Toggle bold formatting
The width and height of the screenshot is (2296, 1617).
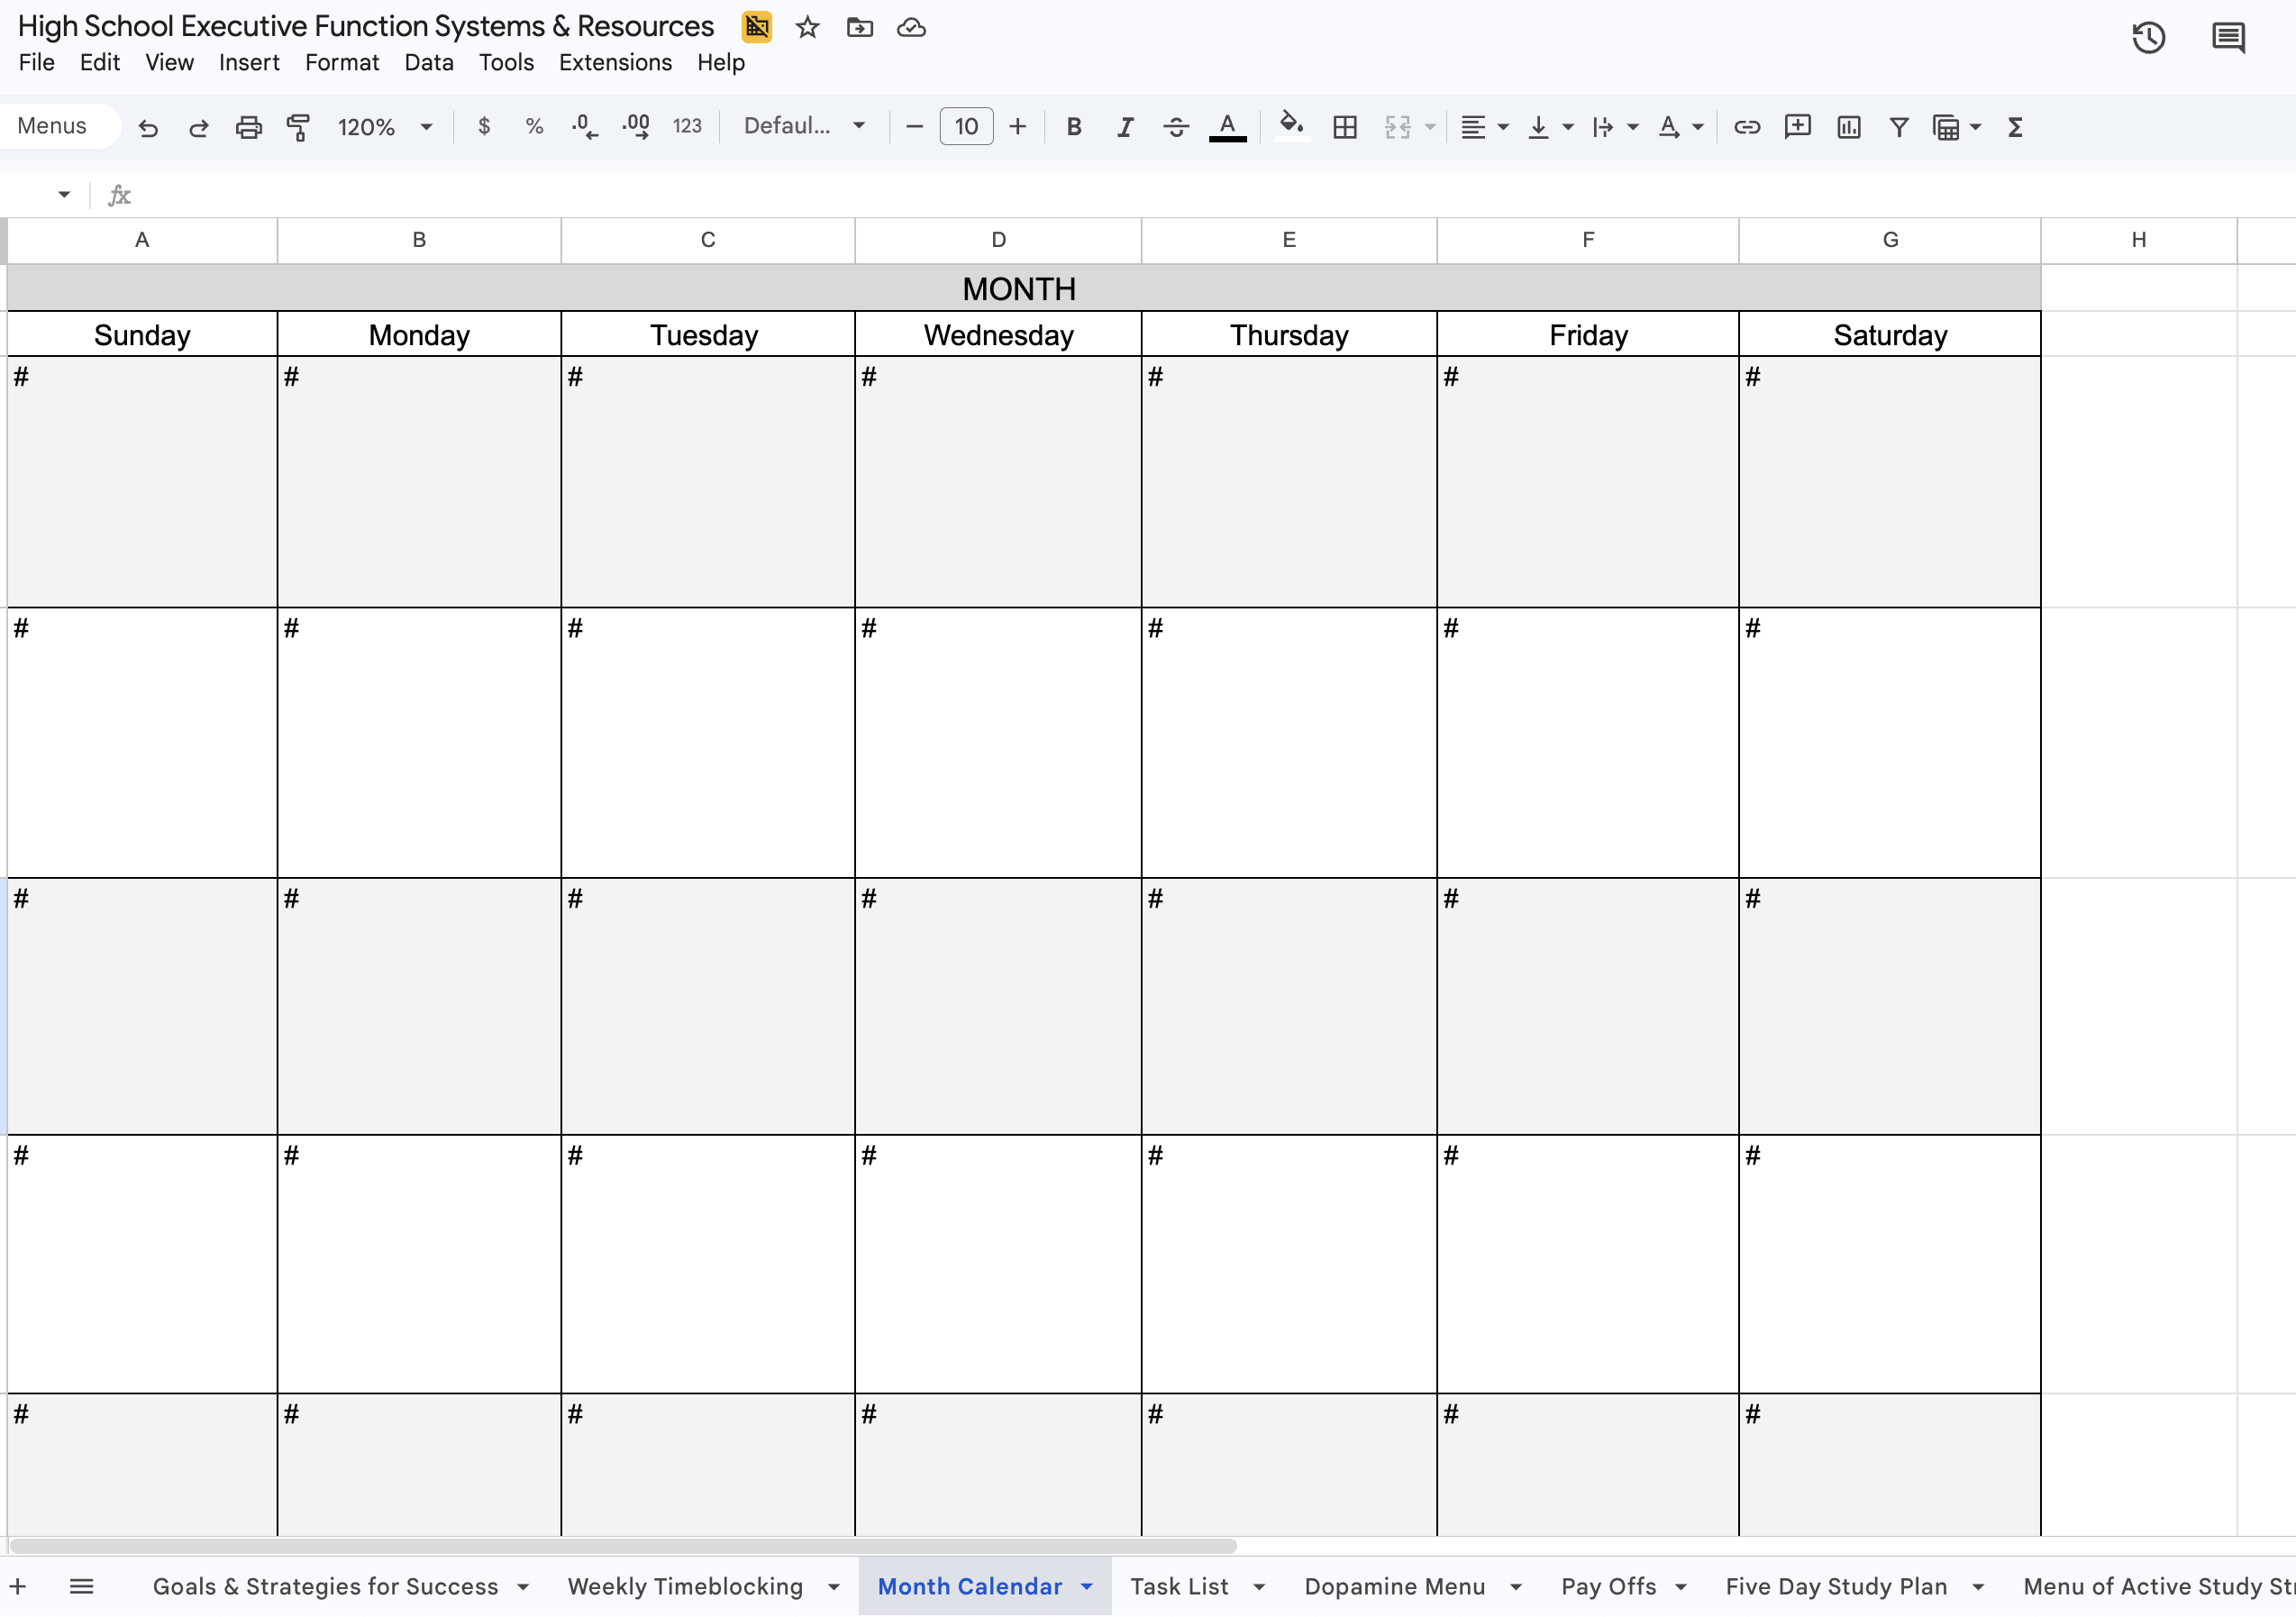(x=1073, y=127)
